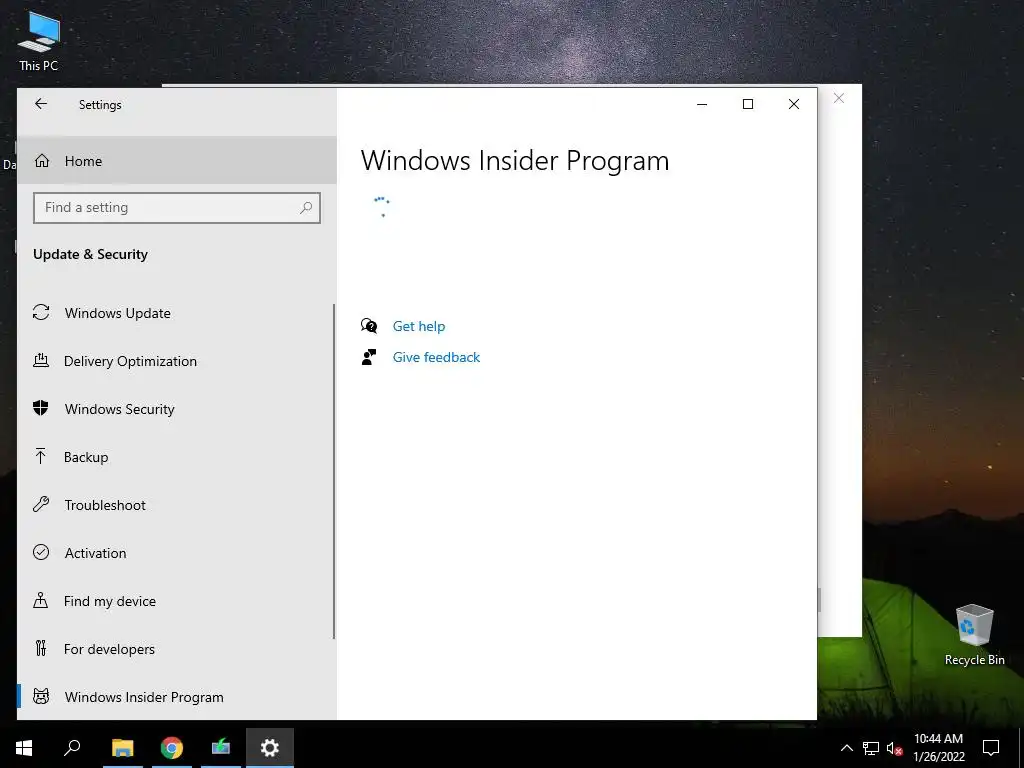Click the Windows Insider cat icon
The height and width of the screenshot is (768, 1024).
coord(41,696)
